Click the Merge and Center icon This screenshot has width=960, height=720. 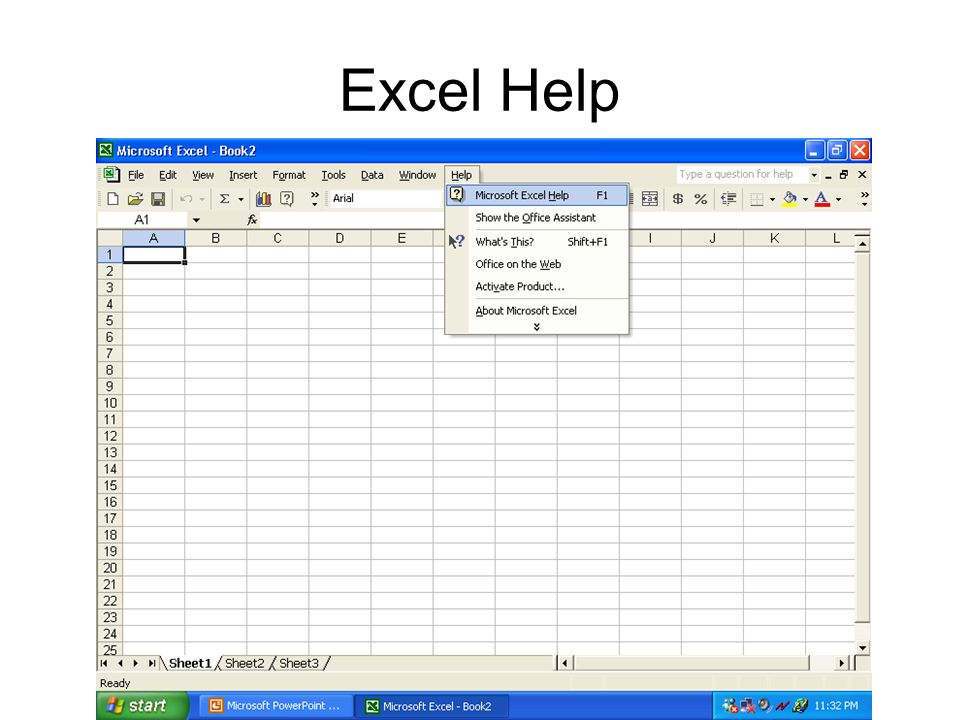click(x=650, y=198)
